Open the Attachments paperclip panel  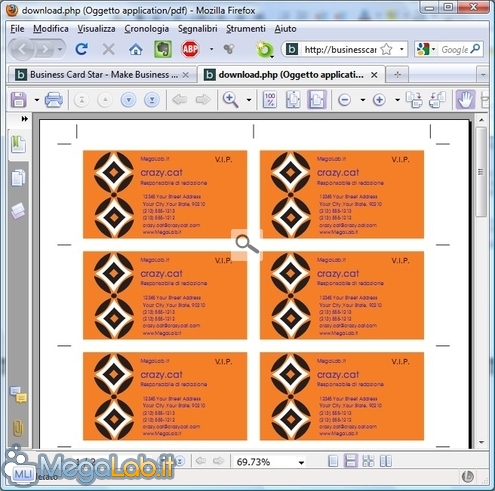coord(18,427)
